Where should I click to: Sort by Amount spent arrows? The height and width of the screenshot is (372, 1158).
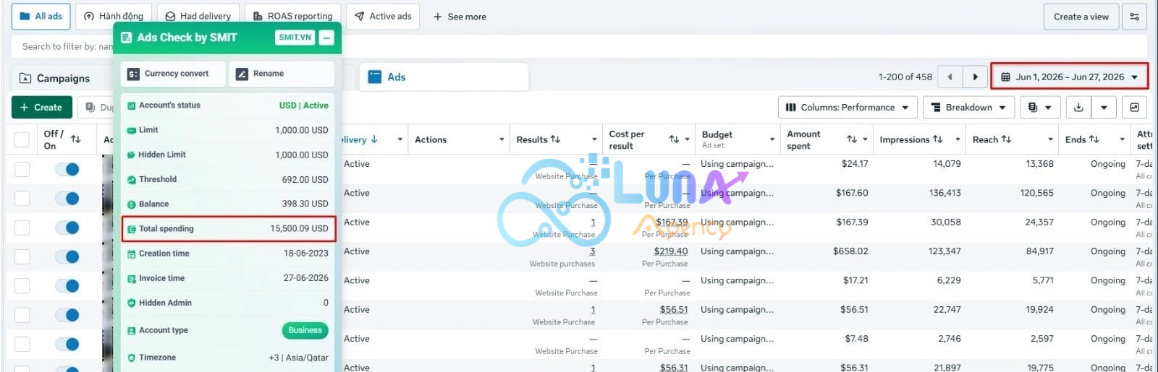[x=852, y=140]
